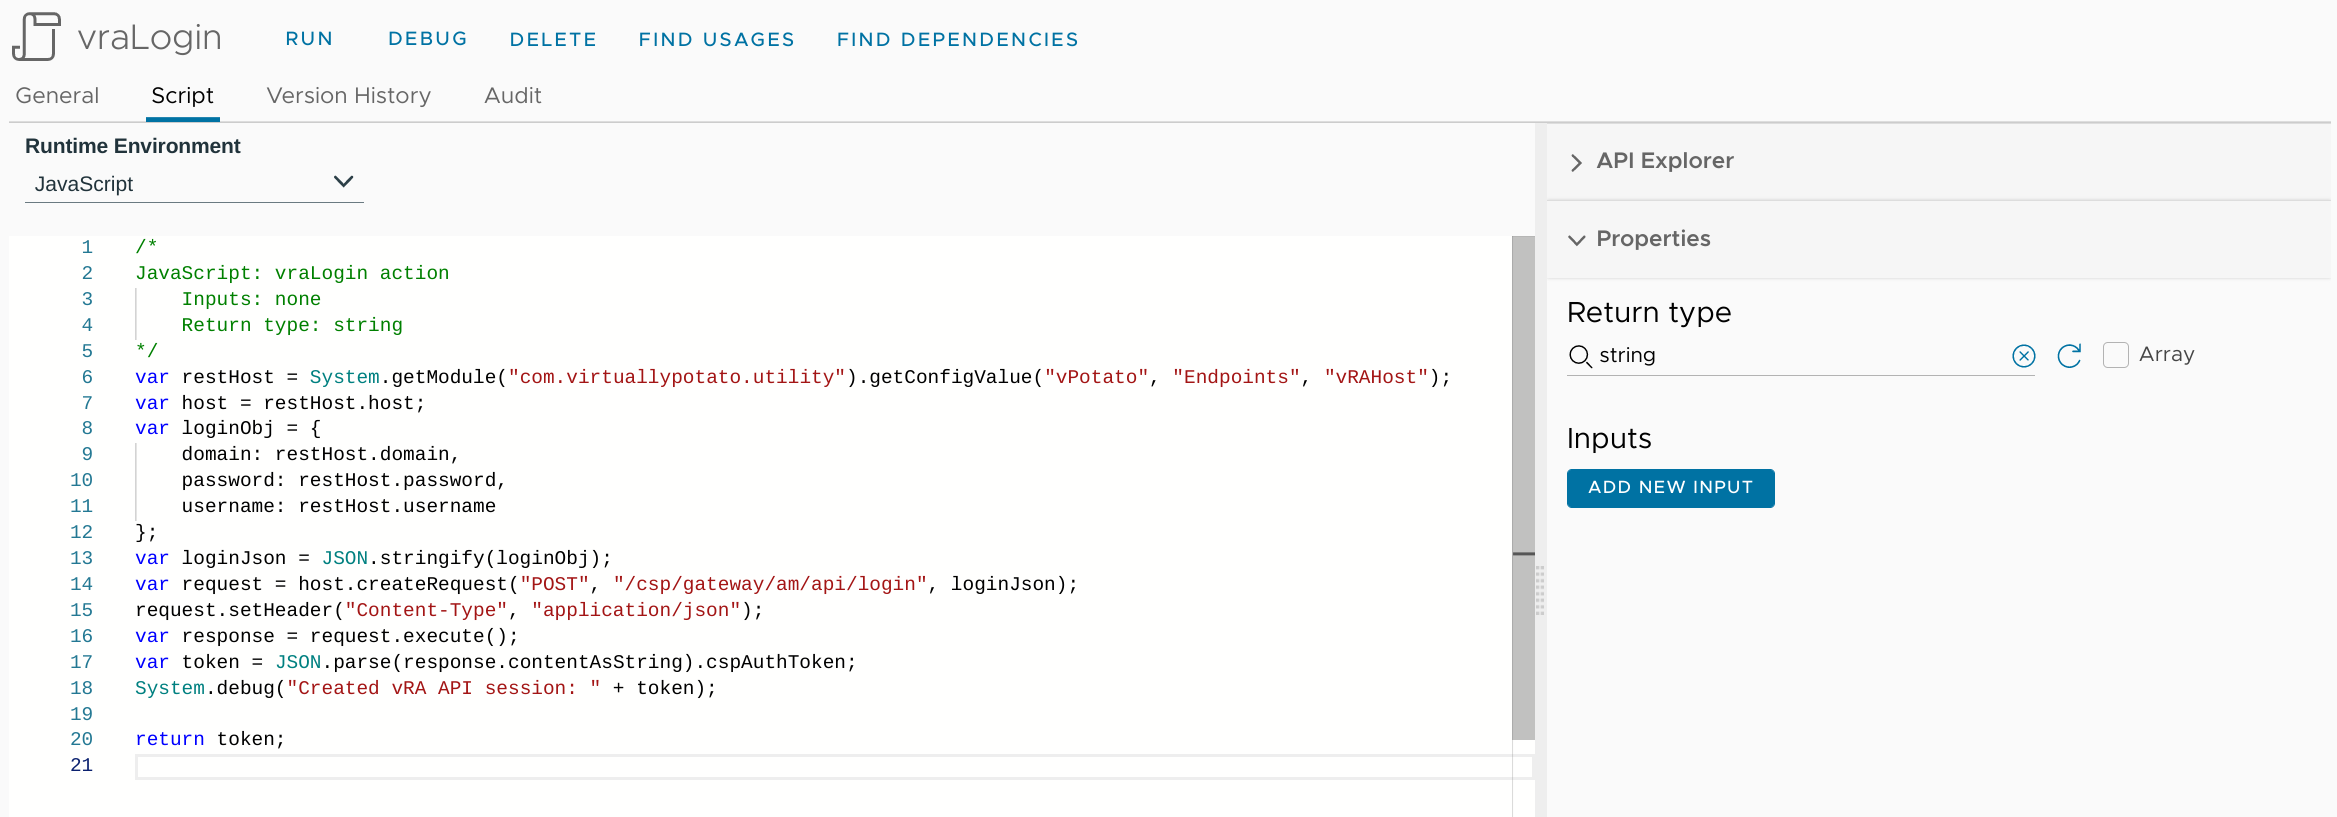Click "/csp/gateway/am/api/login" string in code

click(770, 584)
